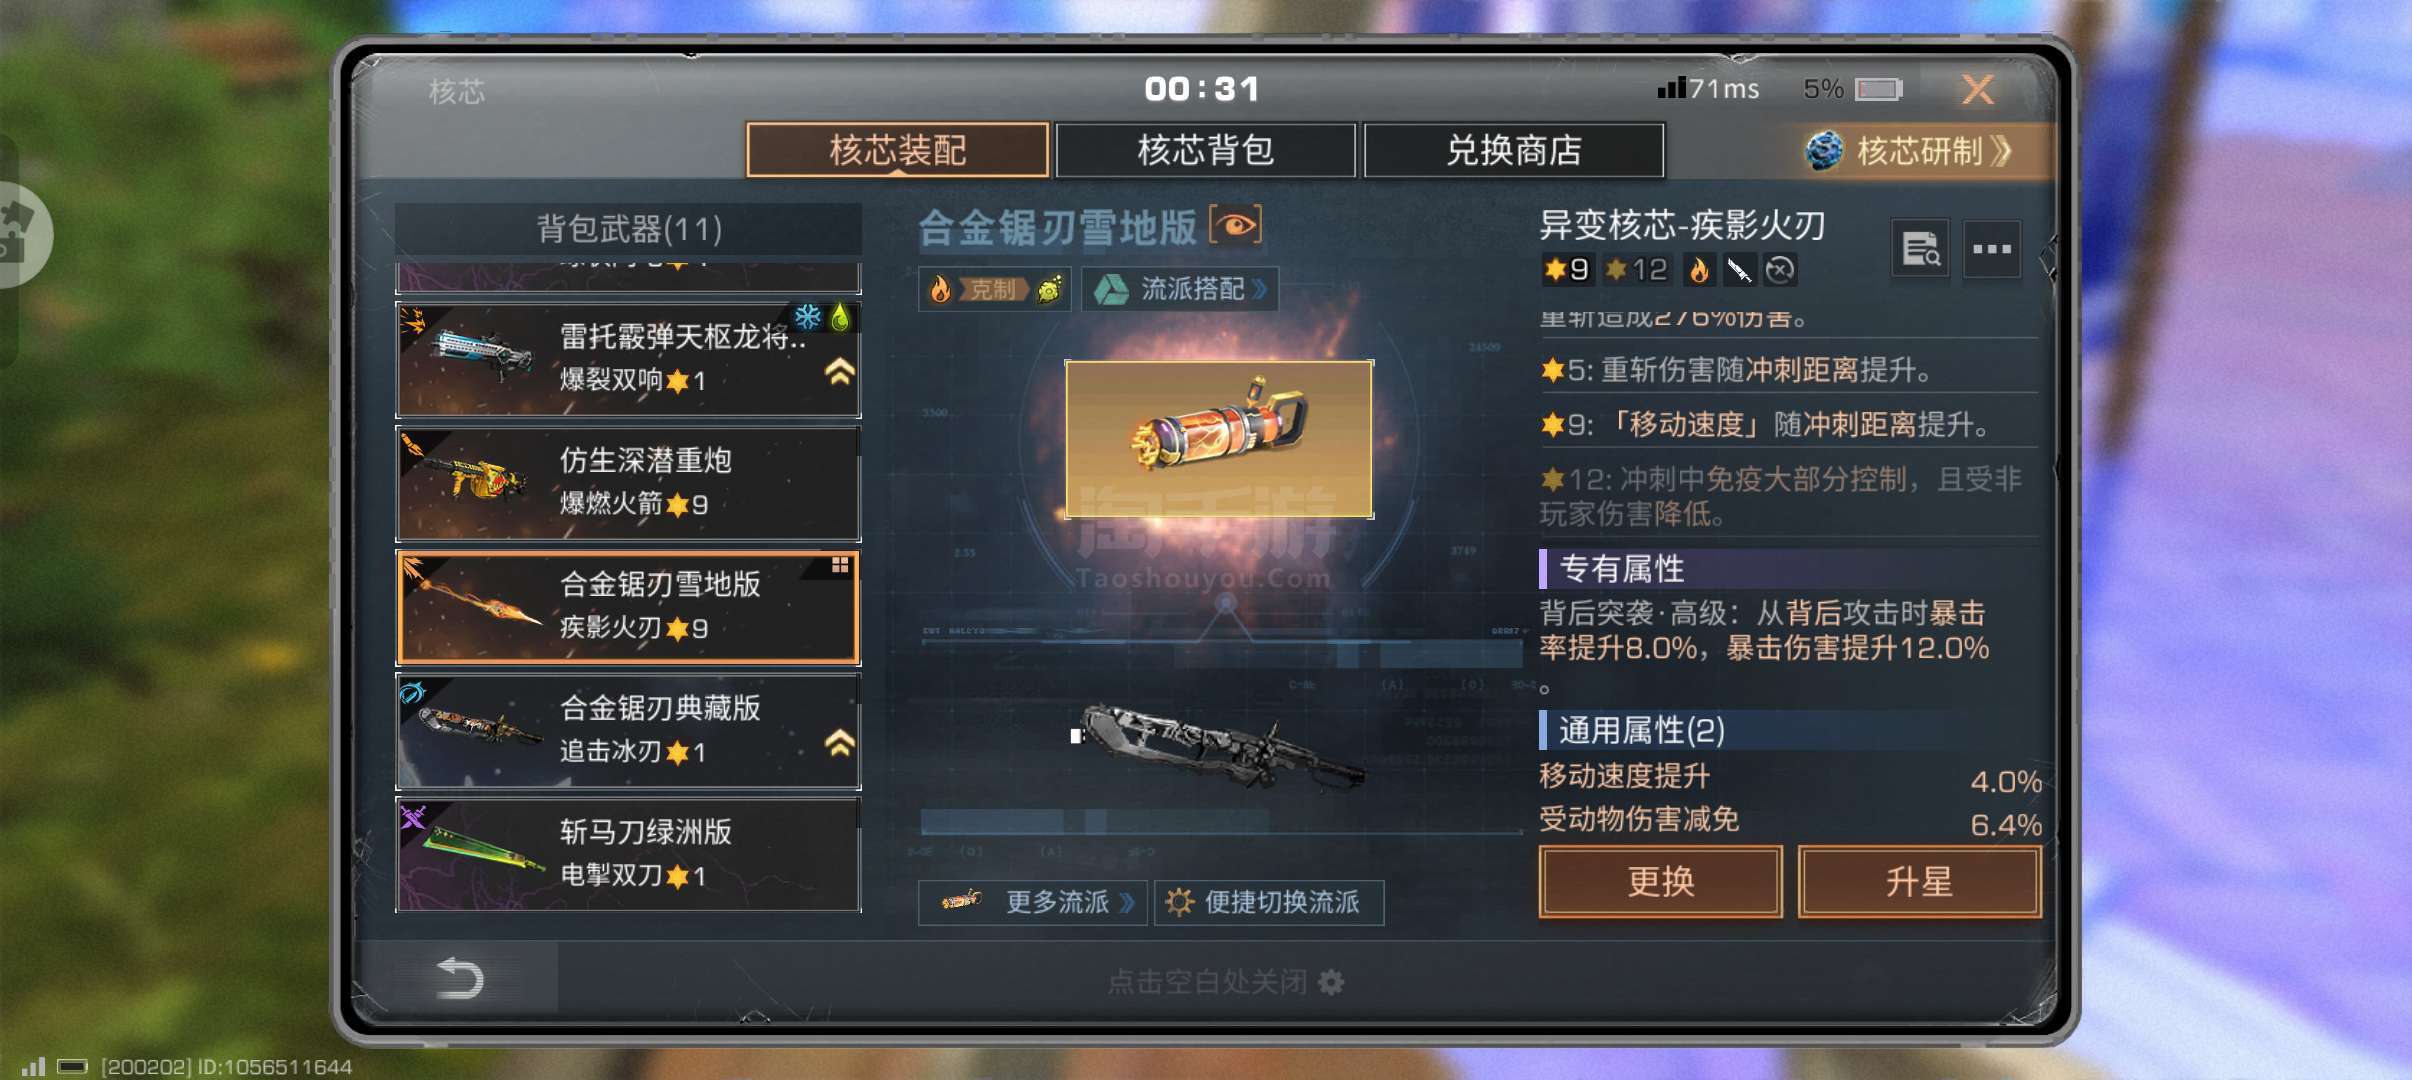Viewport: 2412px width, 1080px height.
Task: Click the blade type icon in core header
Action: tap(1739, 270)
